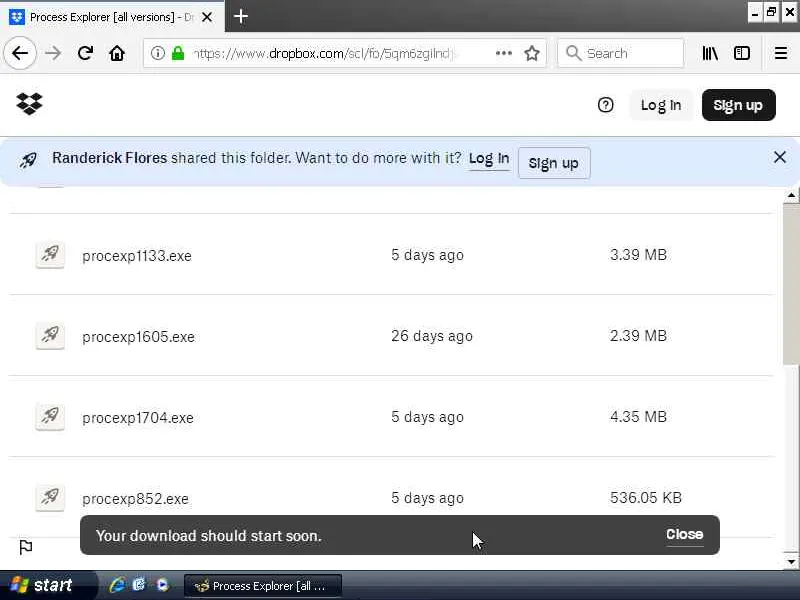Open the Firefox hamburger menu
Viewport: 800px width, 600px height.
(x=781, y=53)
